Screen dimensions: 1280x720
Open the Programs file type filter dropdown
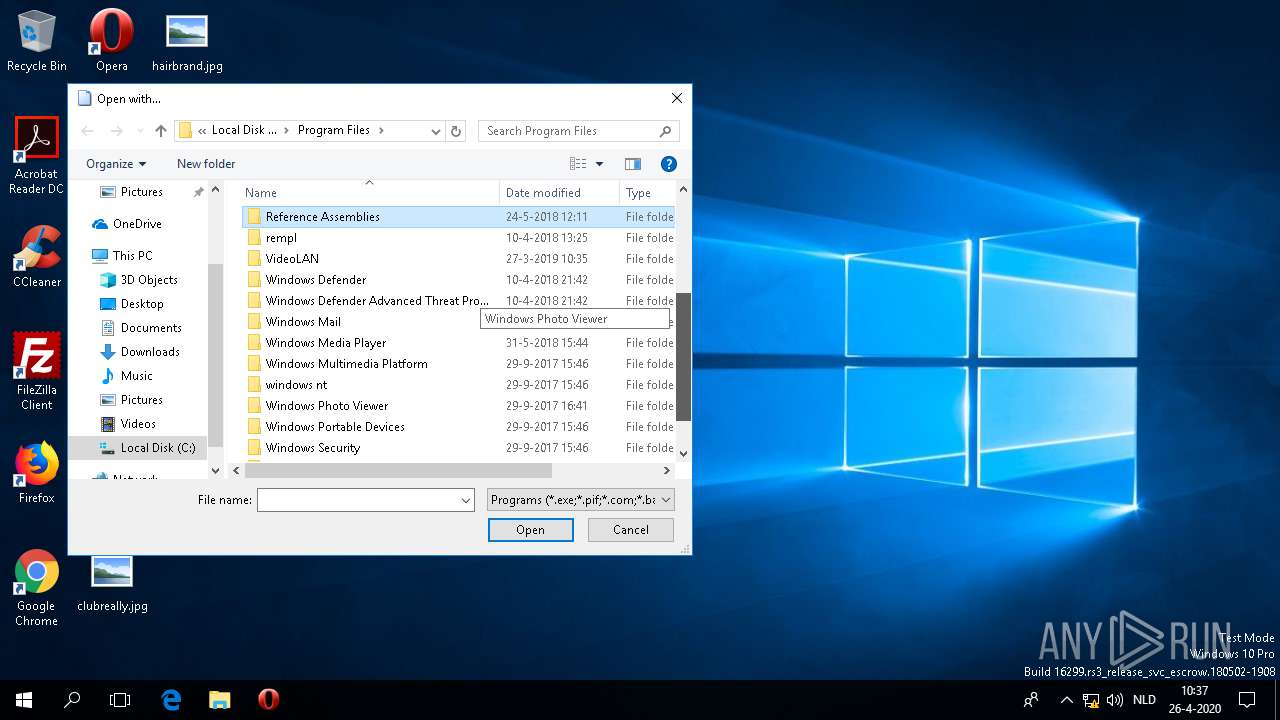click(581, 500)
